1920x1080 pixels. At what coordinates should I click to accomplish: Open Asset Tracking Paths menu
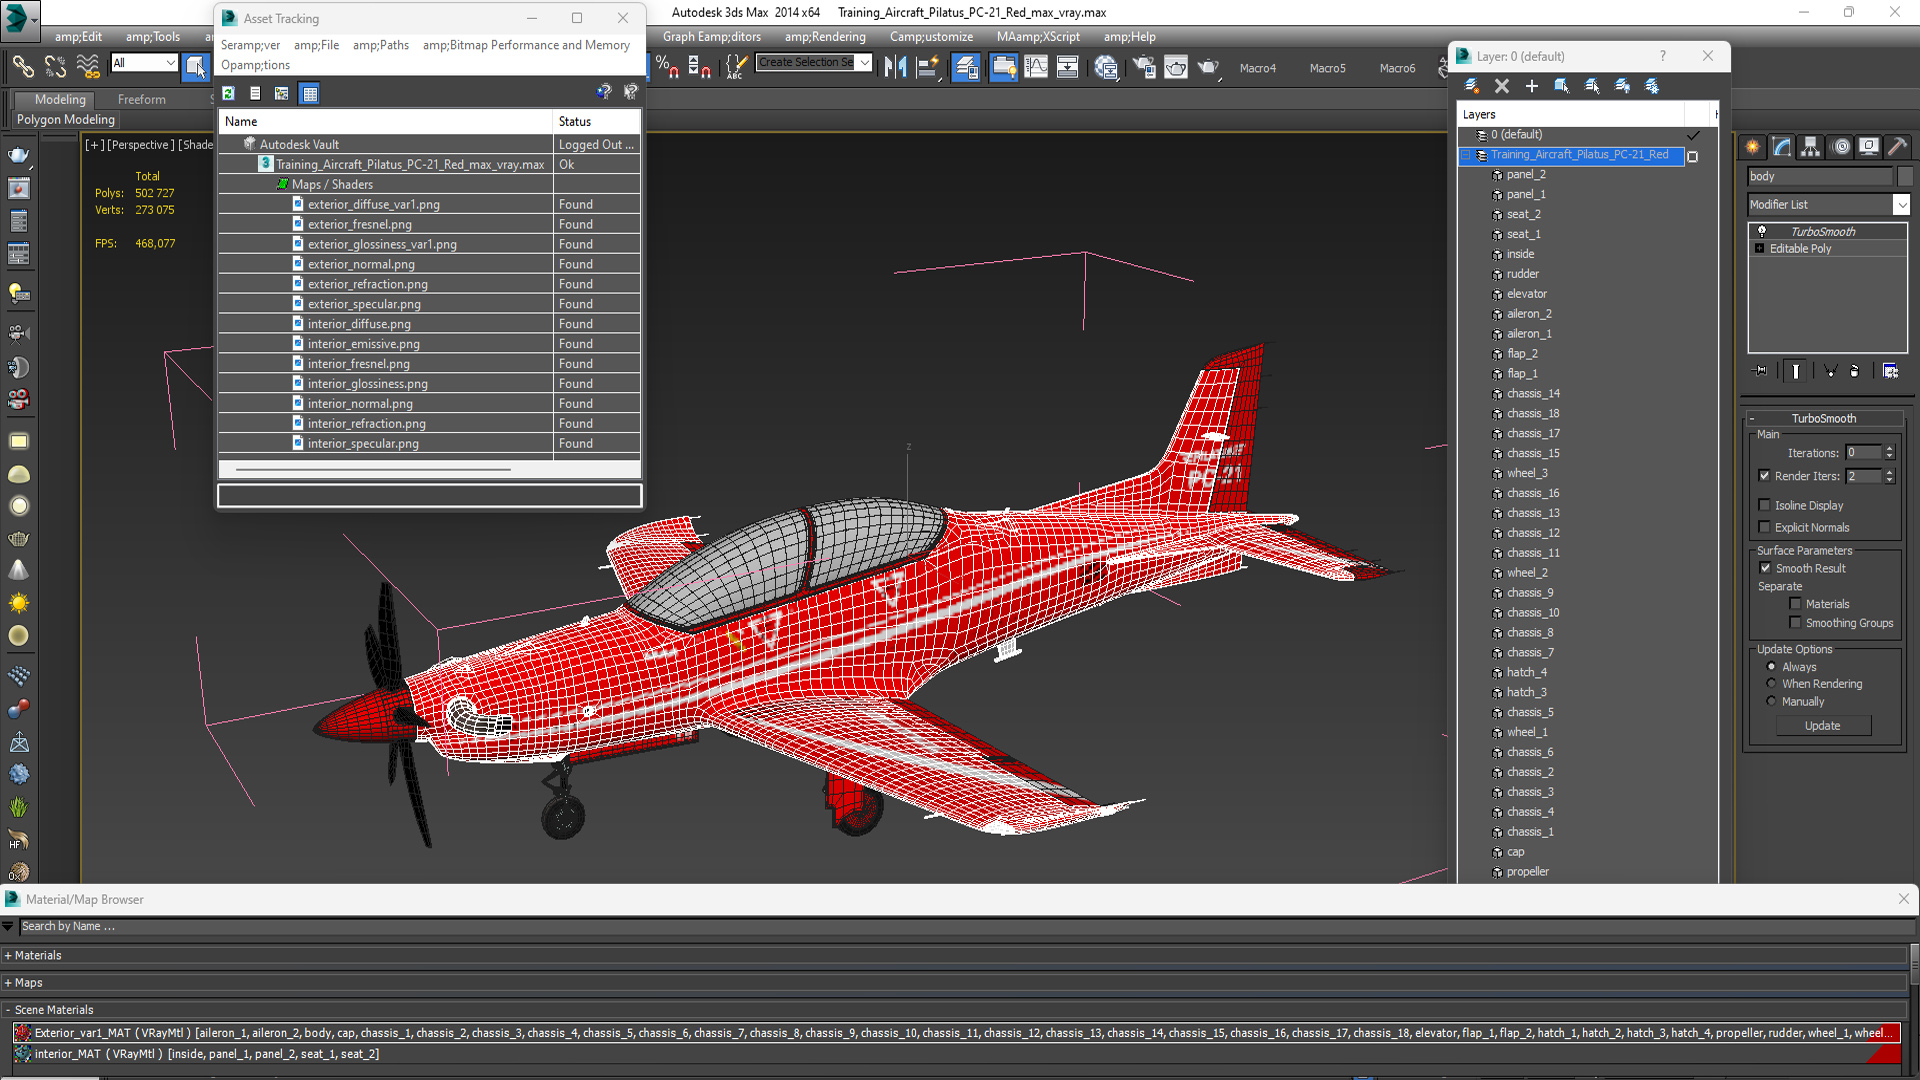[380, 45]
